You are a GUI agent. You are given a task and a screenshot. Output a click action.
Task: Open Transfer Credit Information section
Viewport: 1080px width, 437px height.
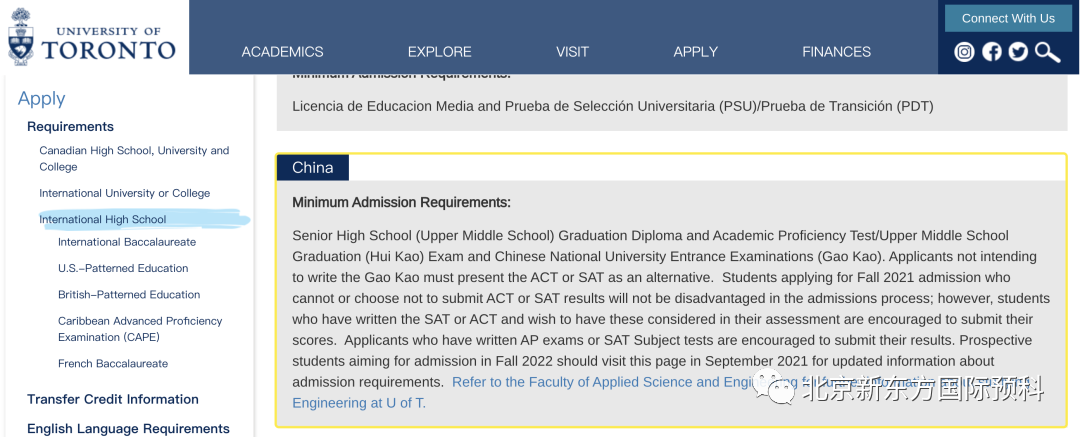point(112,399)
